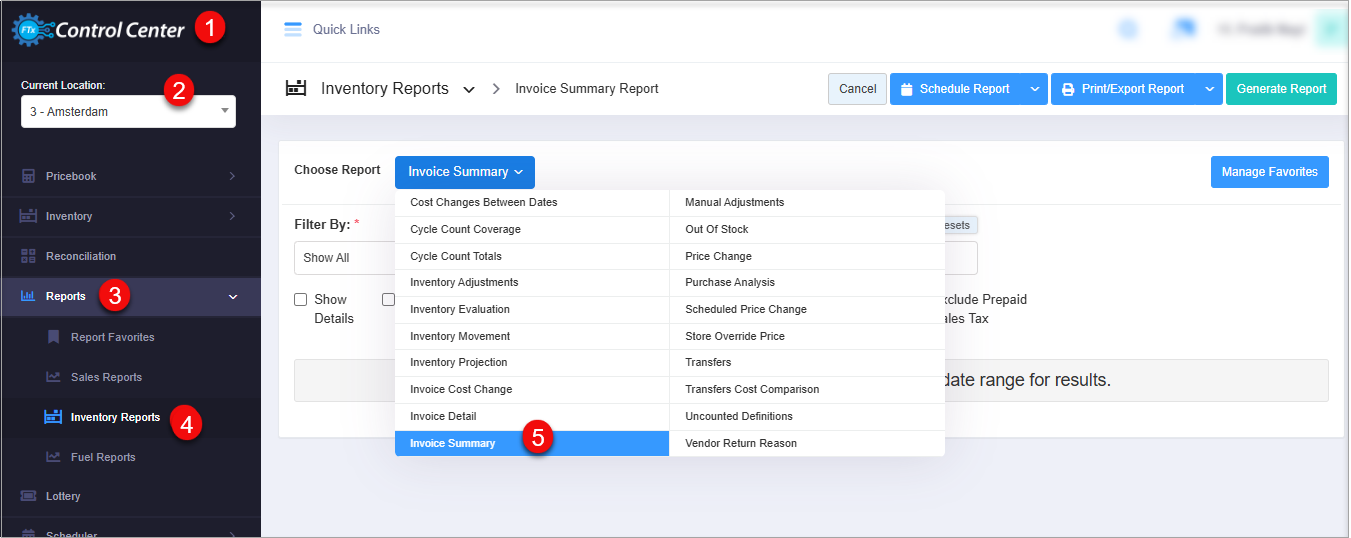1351x538 pixels.
Task: Toggle the Show Details checkbox
Action: click(x=300, y=299)
